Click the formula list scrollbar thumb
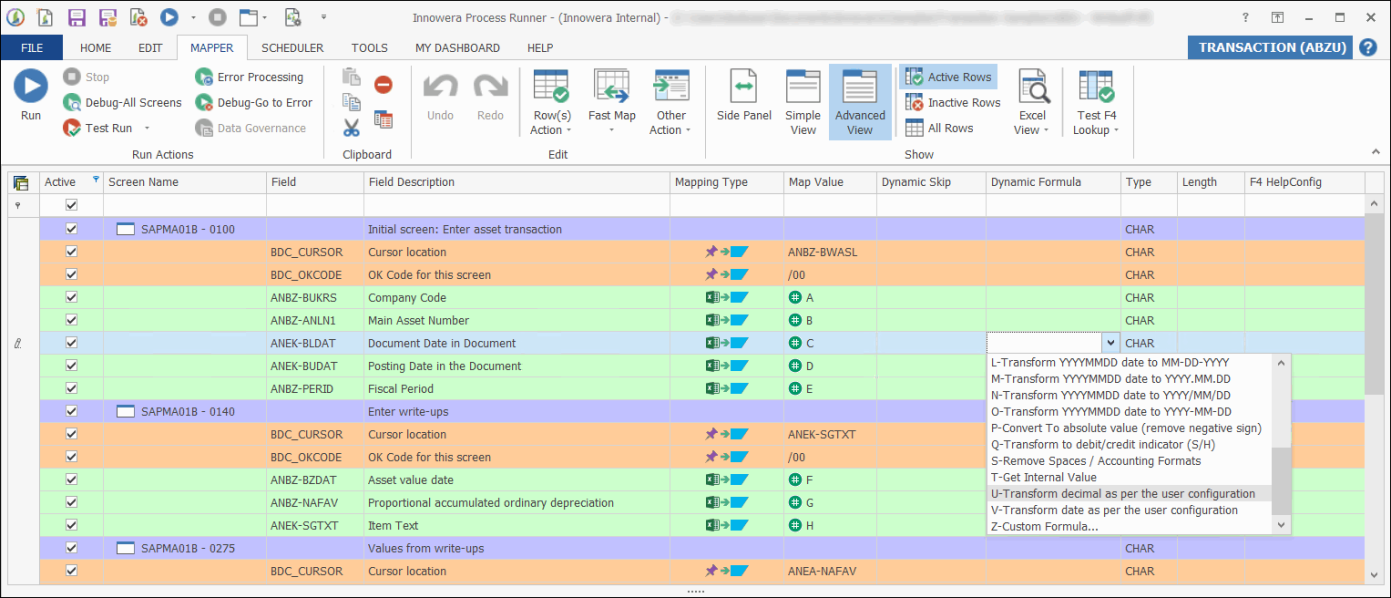Screen dimensions: 1391x598 point(1280,482)
